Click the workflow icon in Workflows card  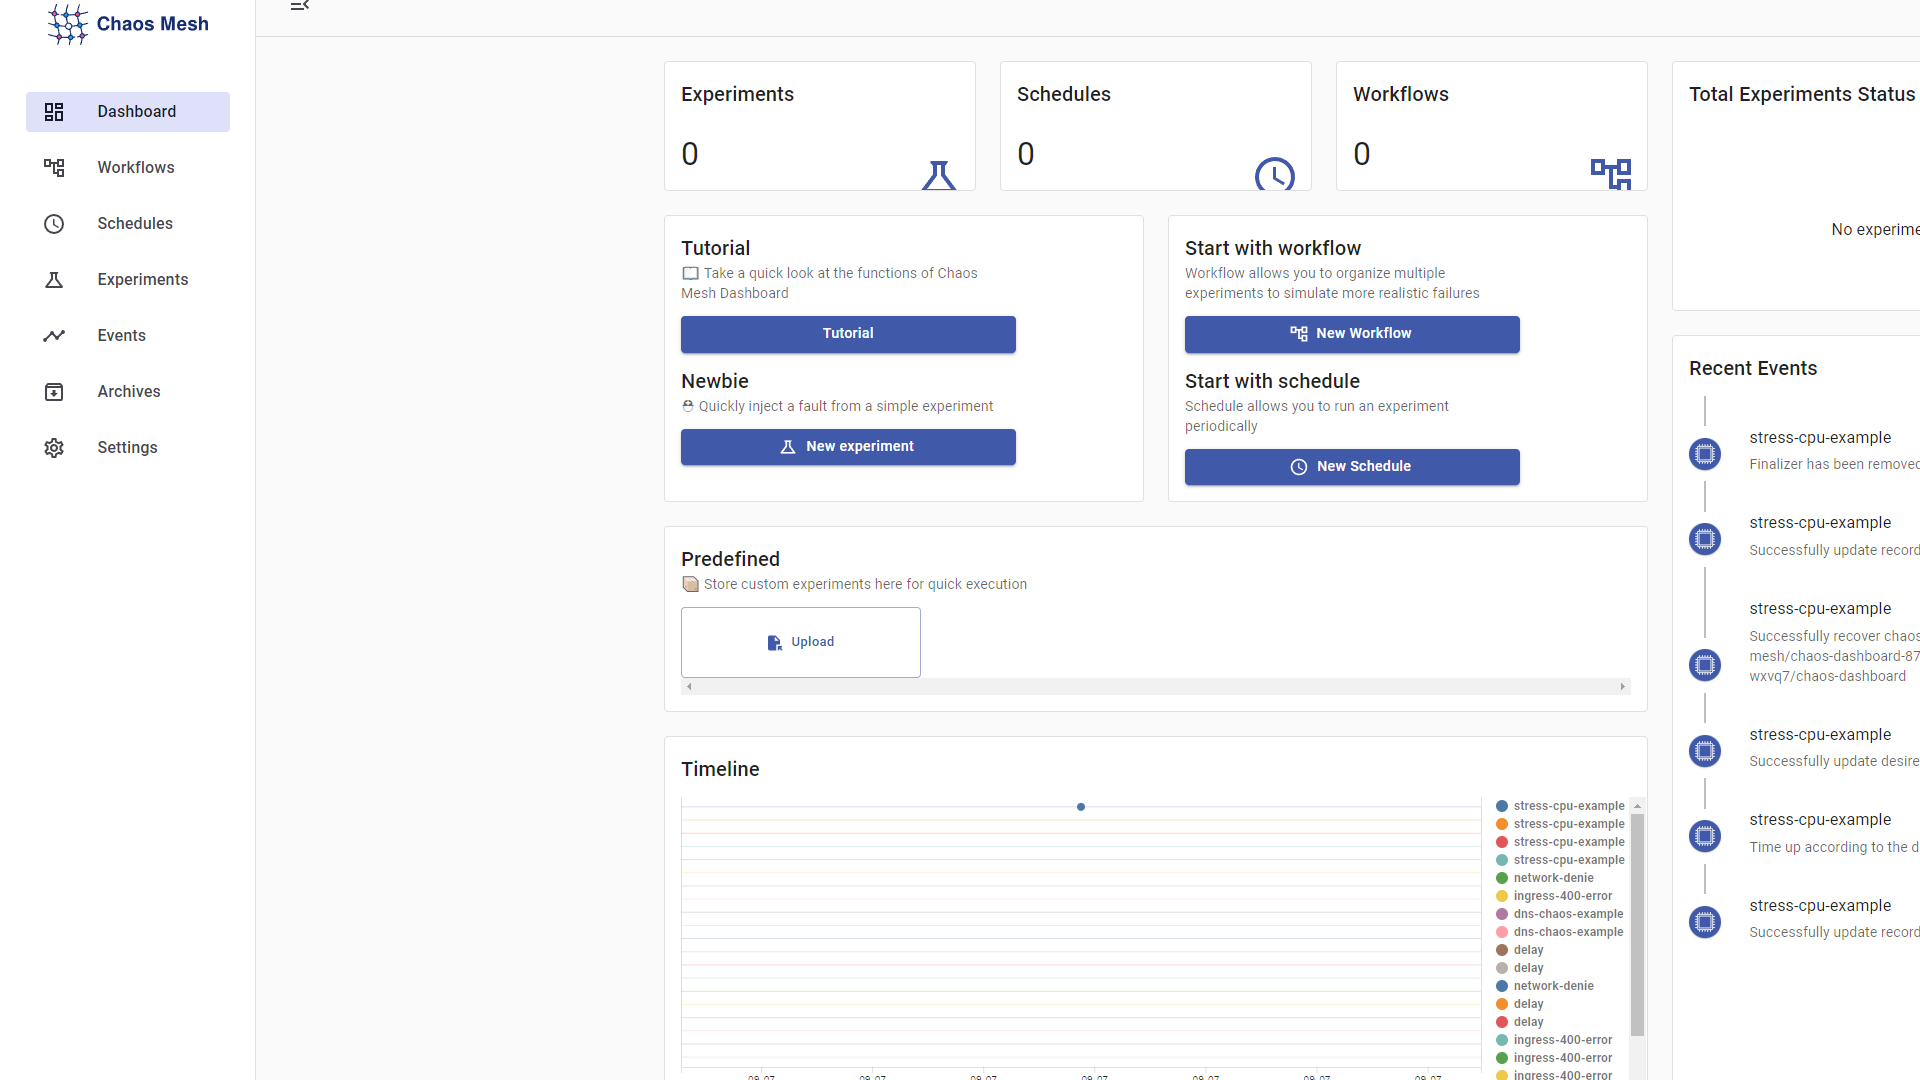(1610, 173)
